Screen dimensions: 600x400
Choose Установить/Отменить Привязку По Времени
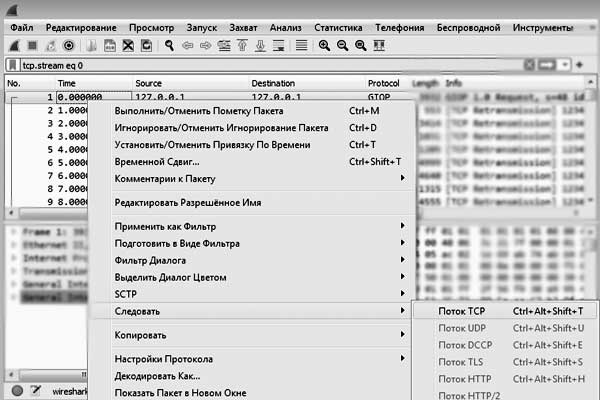click(x=253, y=145)
